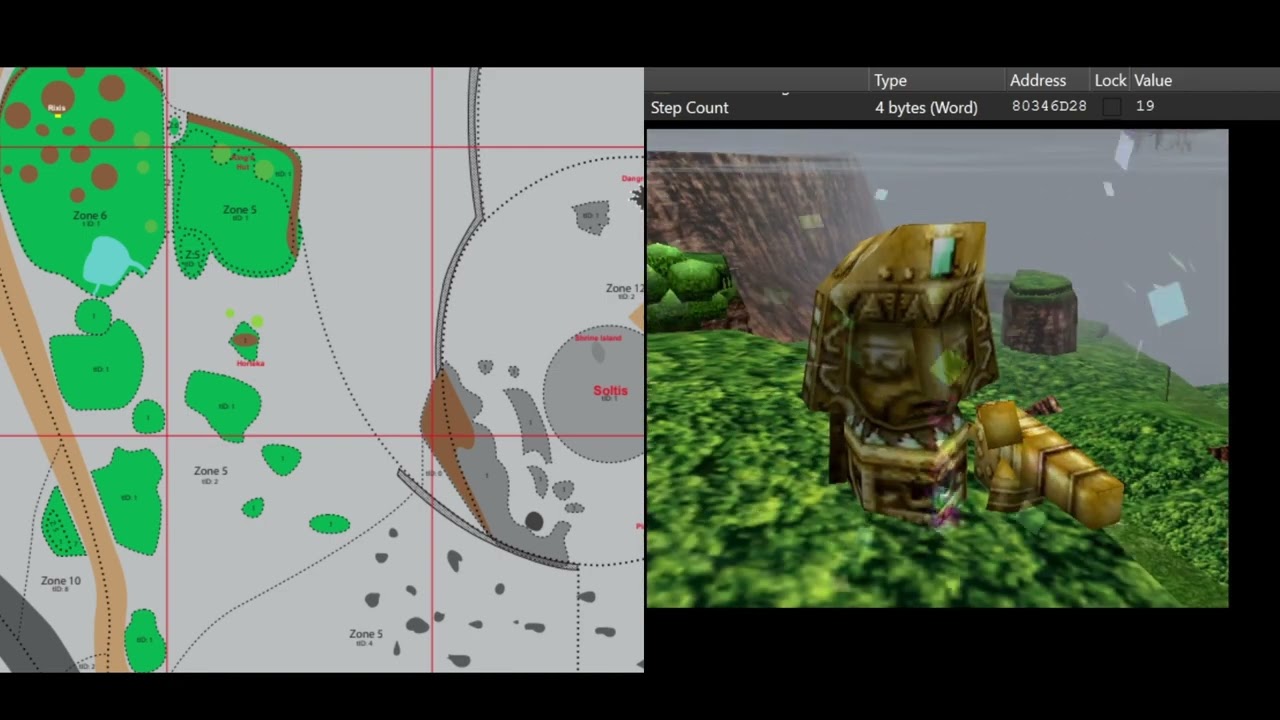Click the Rixis label on the map
The height and width of the screenshot is (720, 1280).
(57, 107)
